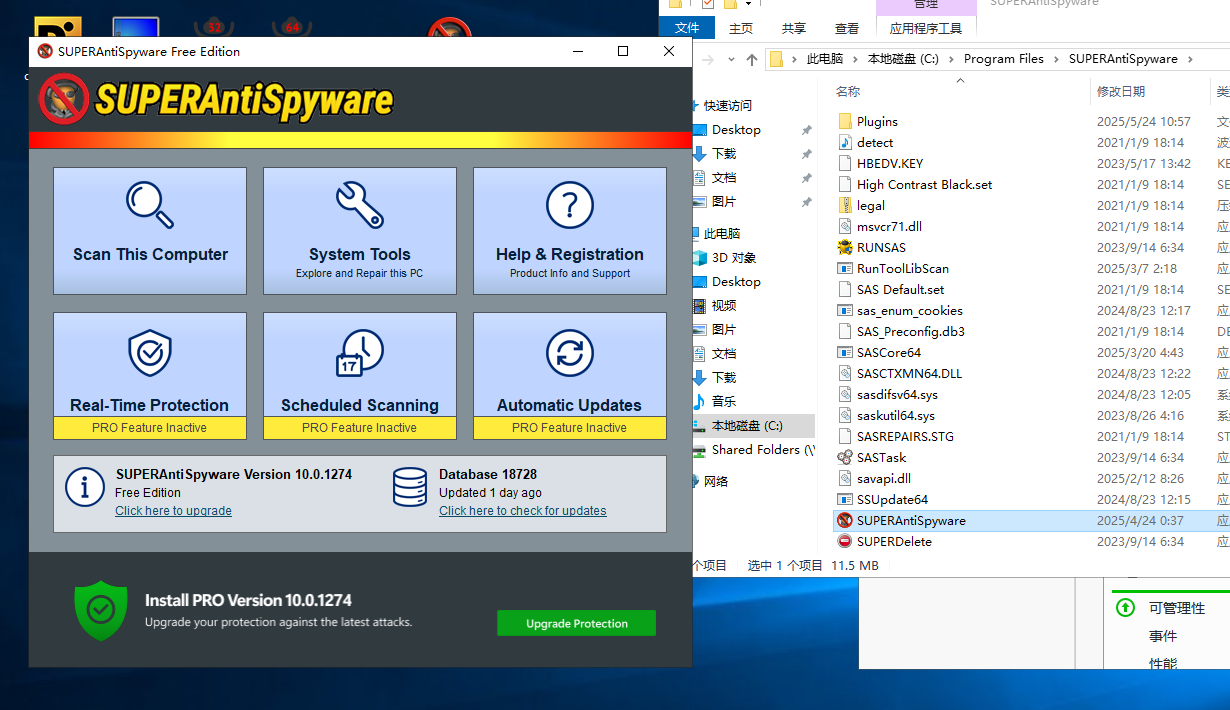Open the Scheduled Scanning calendar tile
1230x710 pixels.
point(360,376)
